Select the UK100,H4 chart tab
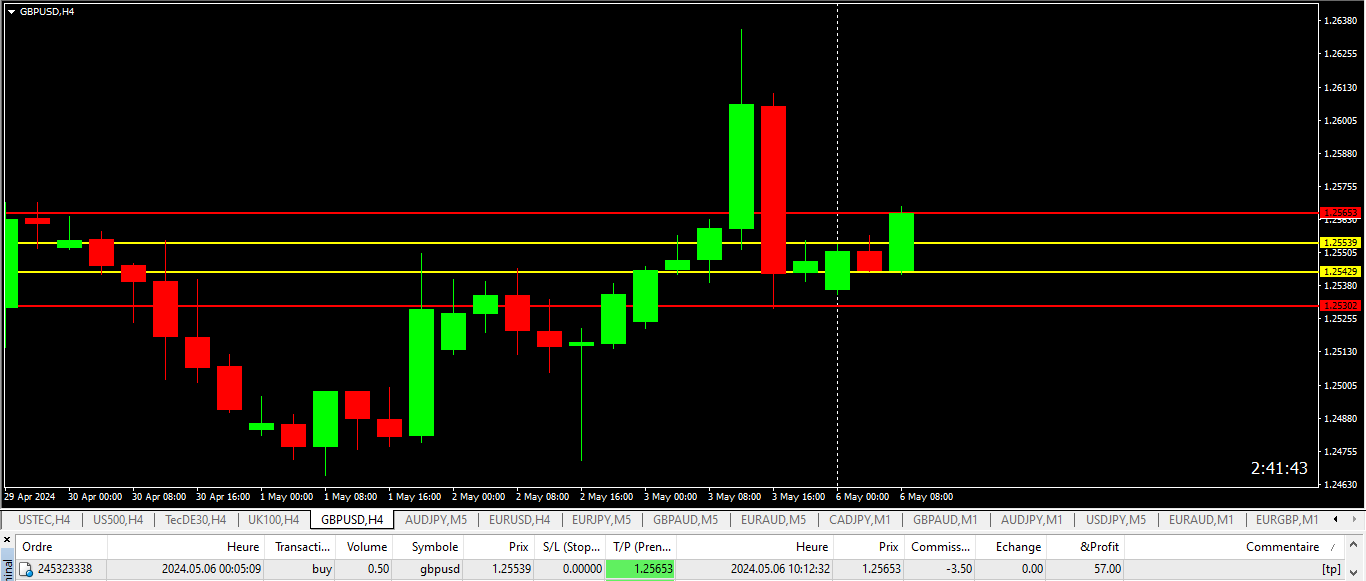 273,519
